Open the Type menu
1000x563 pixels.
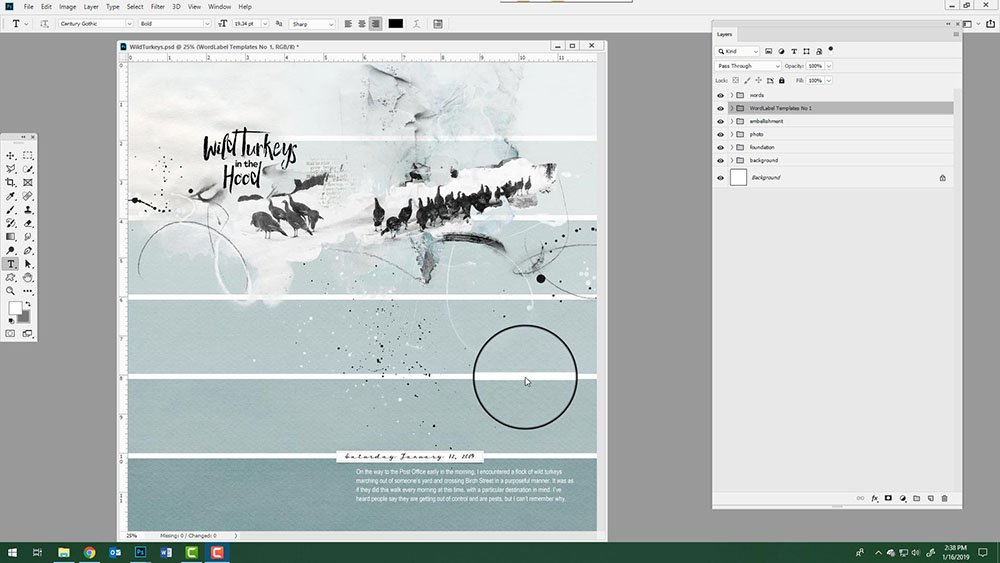coord(113,6)
